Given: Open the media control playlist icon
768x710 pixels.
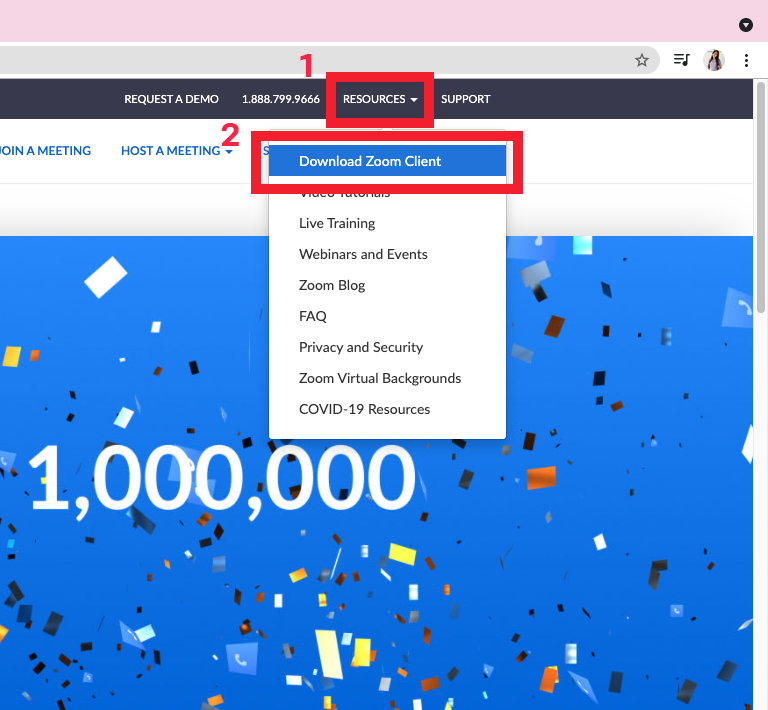Looking at the screenshot, I should point(681,60).
